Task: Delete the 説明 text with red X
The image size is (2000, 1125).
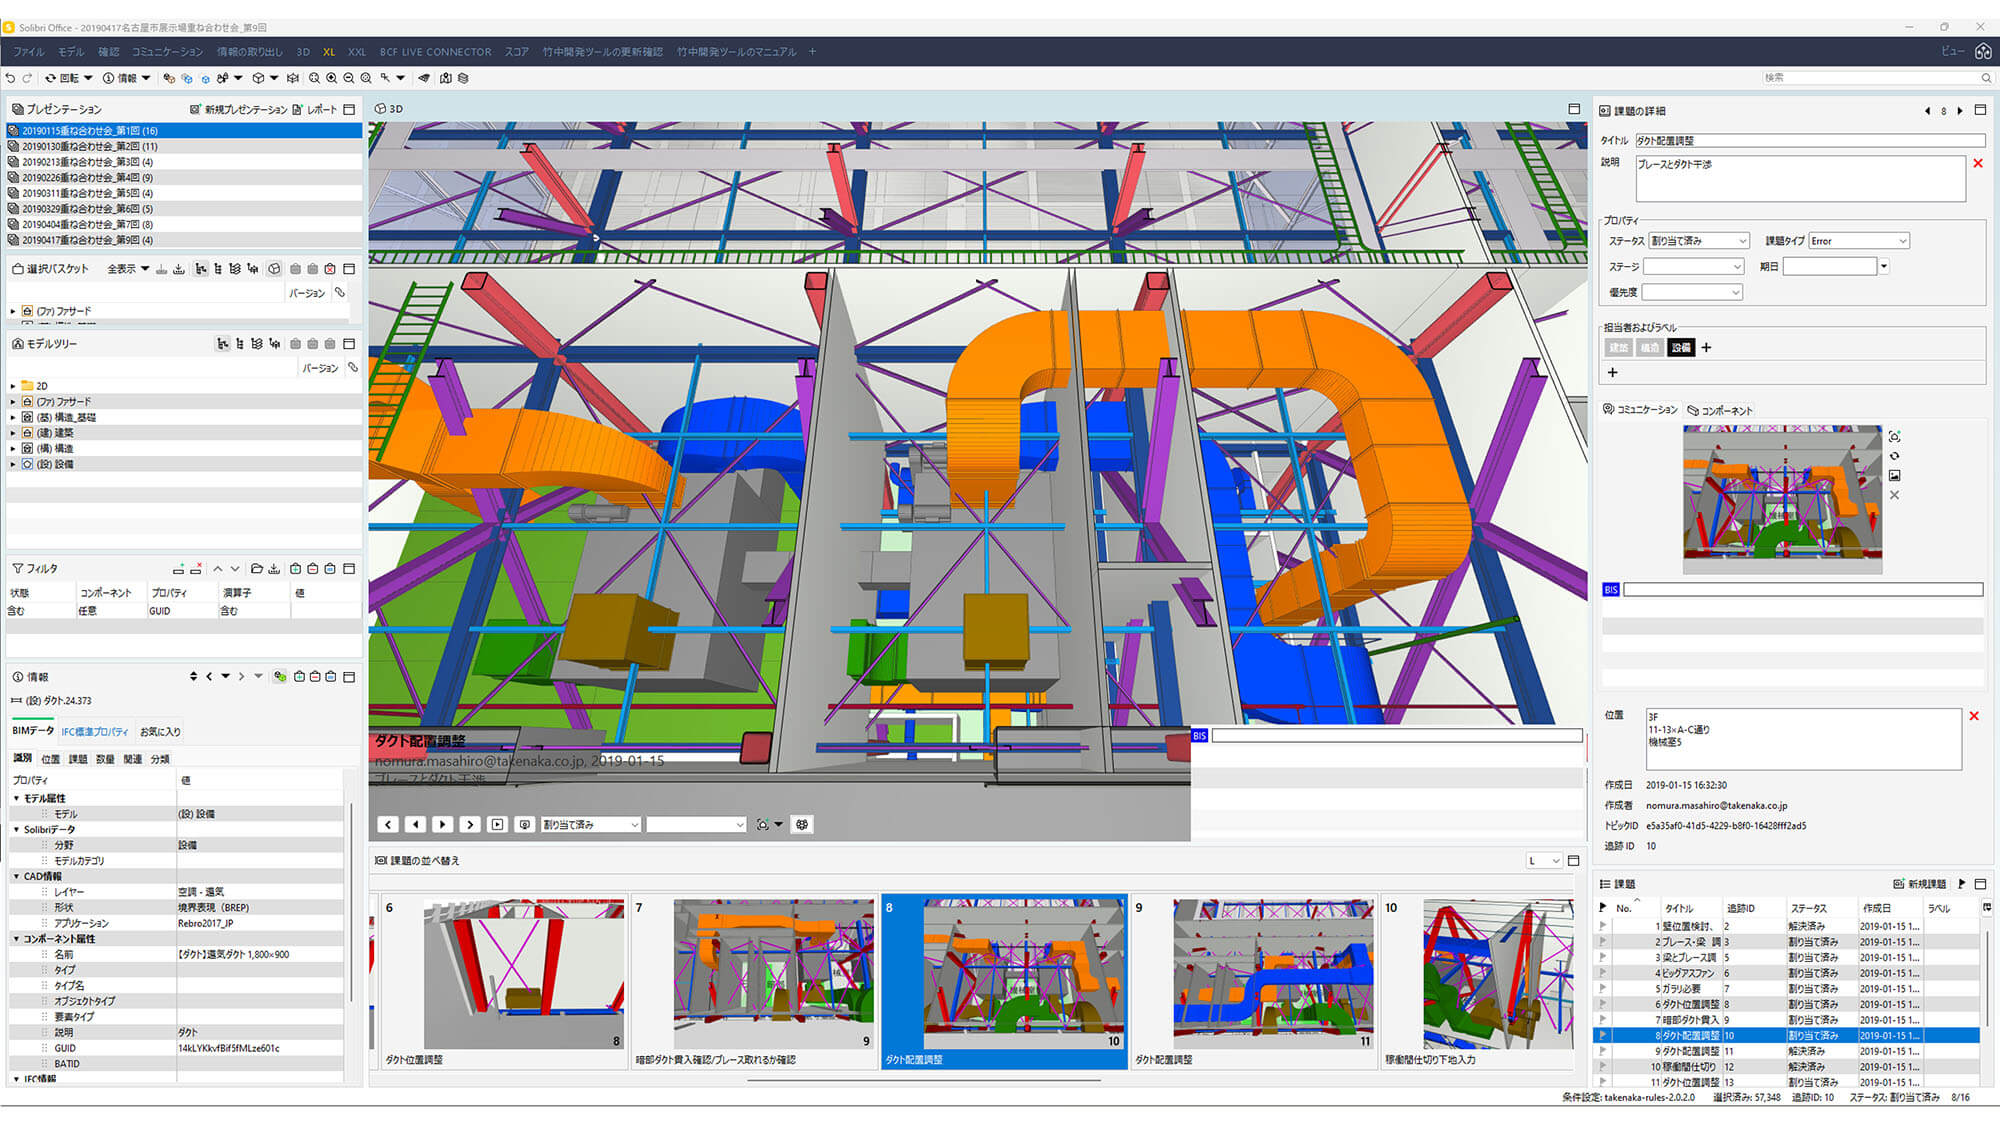Action: point(1977,164)
